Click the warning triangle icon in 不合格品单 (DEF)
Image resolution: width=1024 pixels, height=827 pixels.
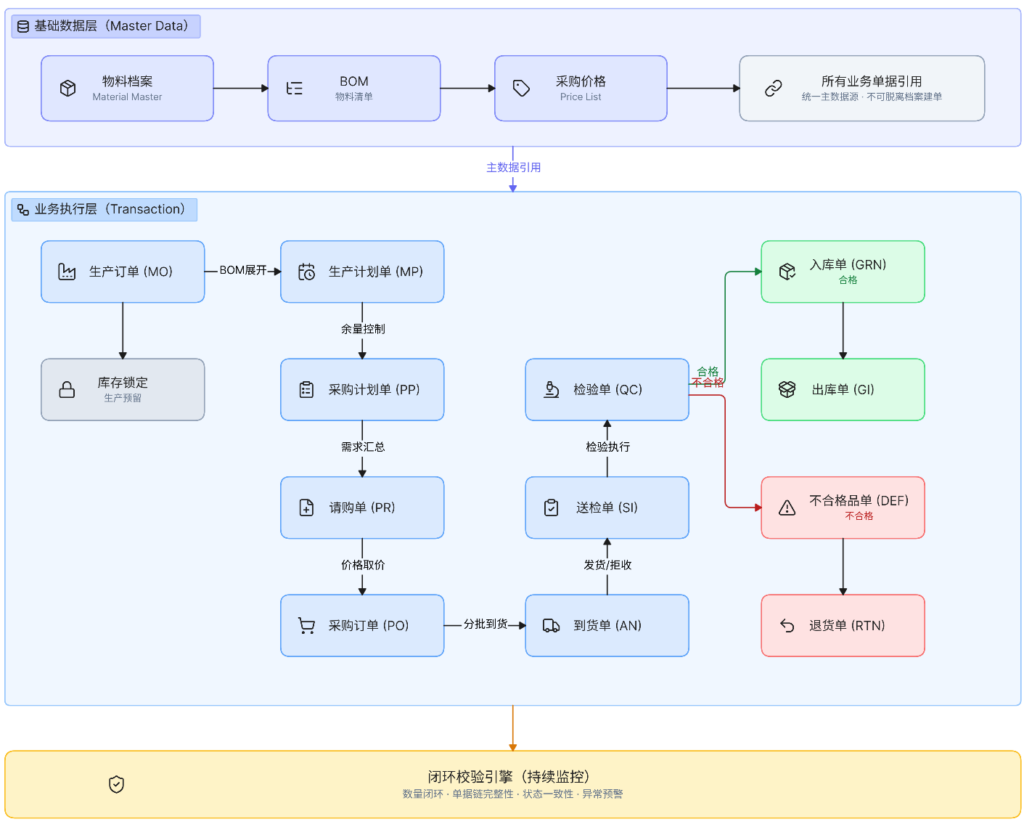click(x=787, y=508)
